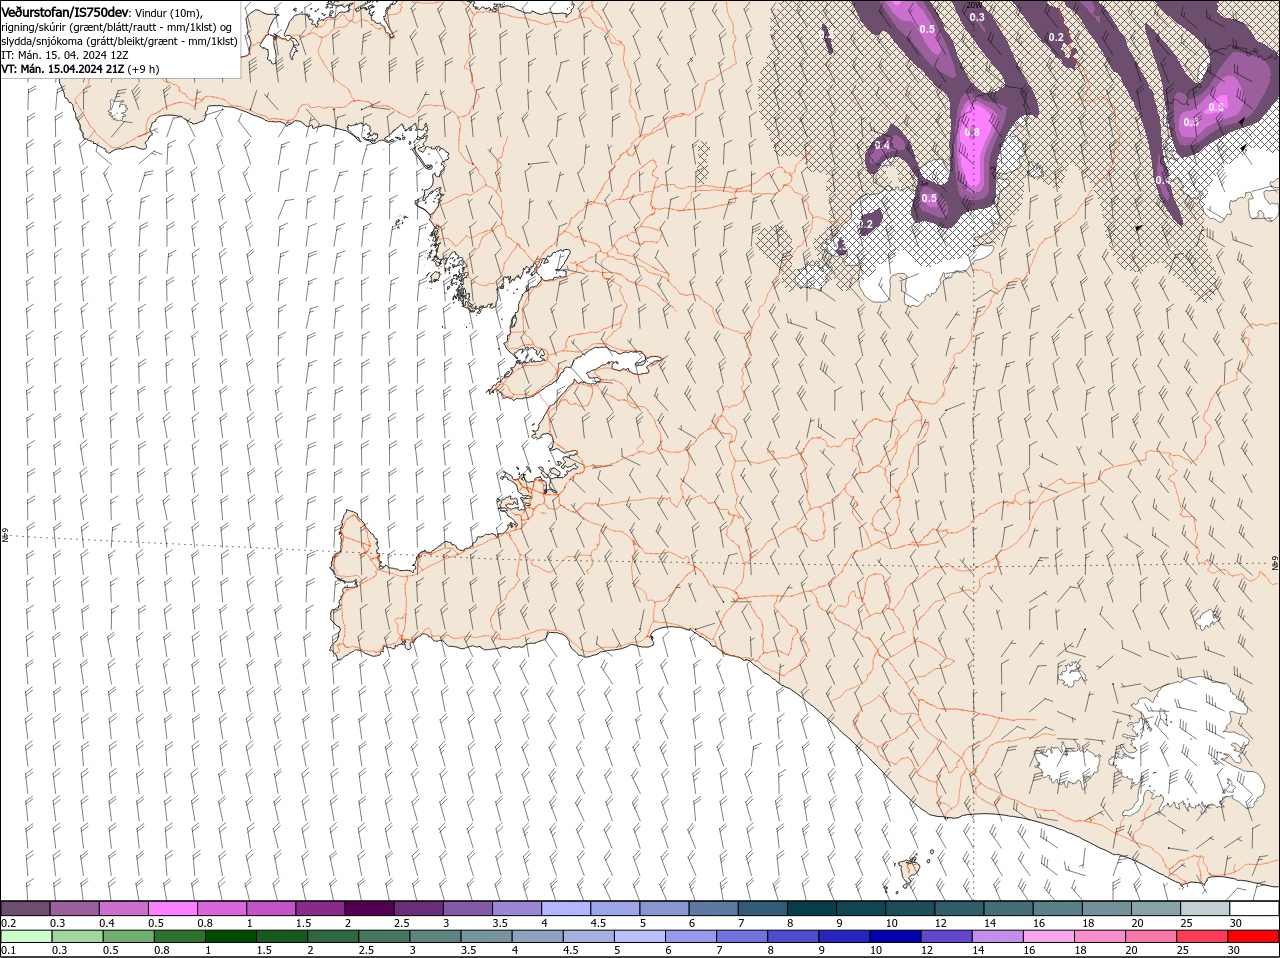Pick the 7 swatch in the snow scale
Image resolution: width=1280 pixels, height=958 pixels.
click(x=763, y=908)
